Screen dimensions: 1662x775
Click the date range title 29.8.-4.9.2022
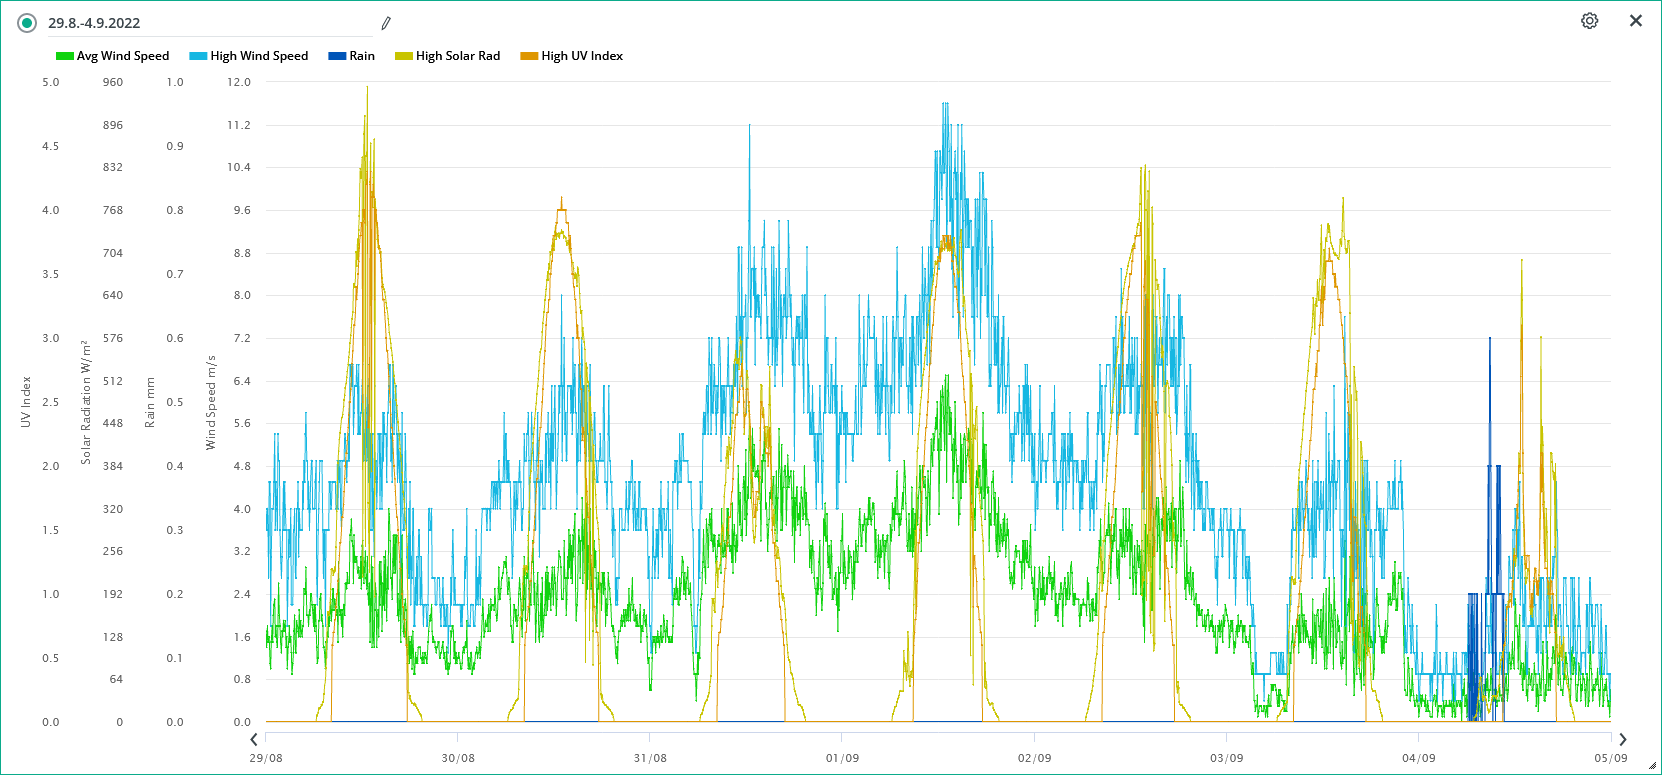[94, 23]
